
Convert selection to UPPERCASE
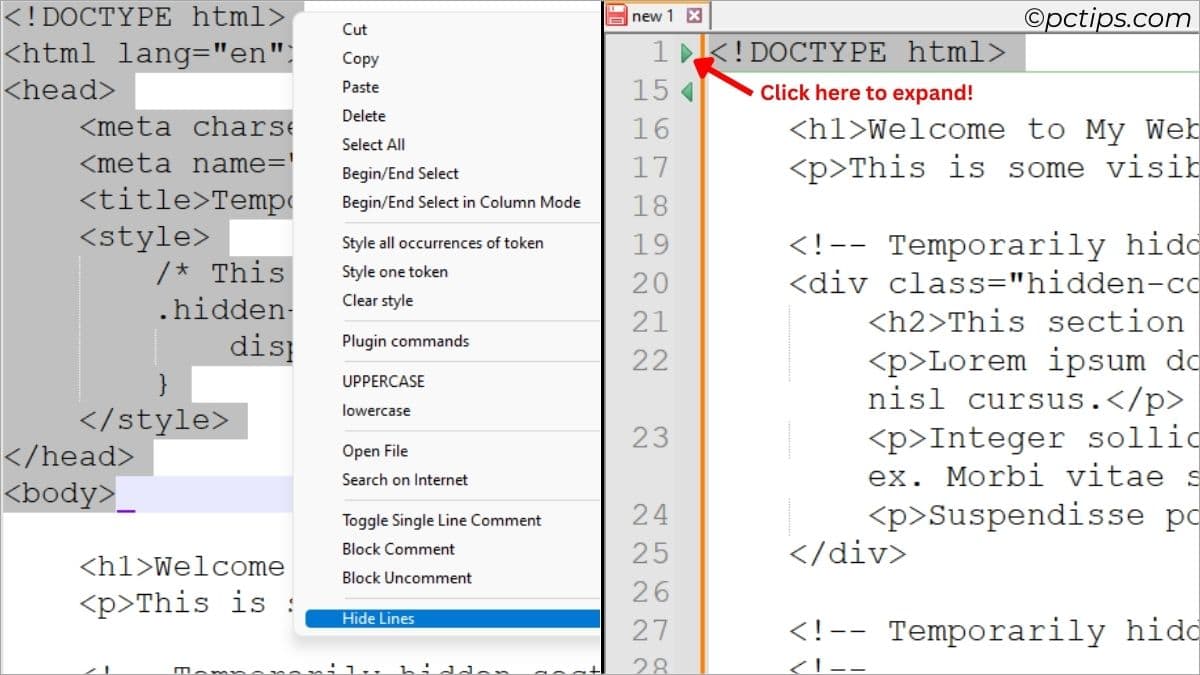tap(383, 381)
